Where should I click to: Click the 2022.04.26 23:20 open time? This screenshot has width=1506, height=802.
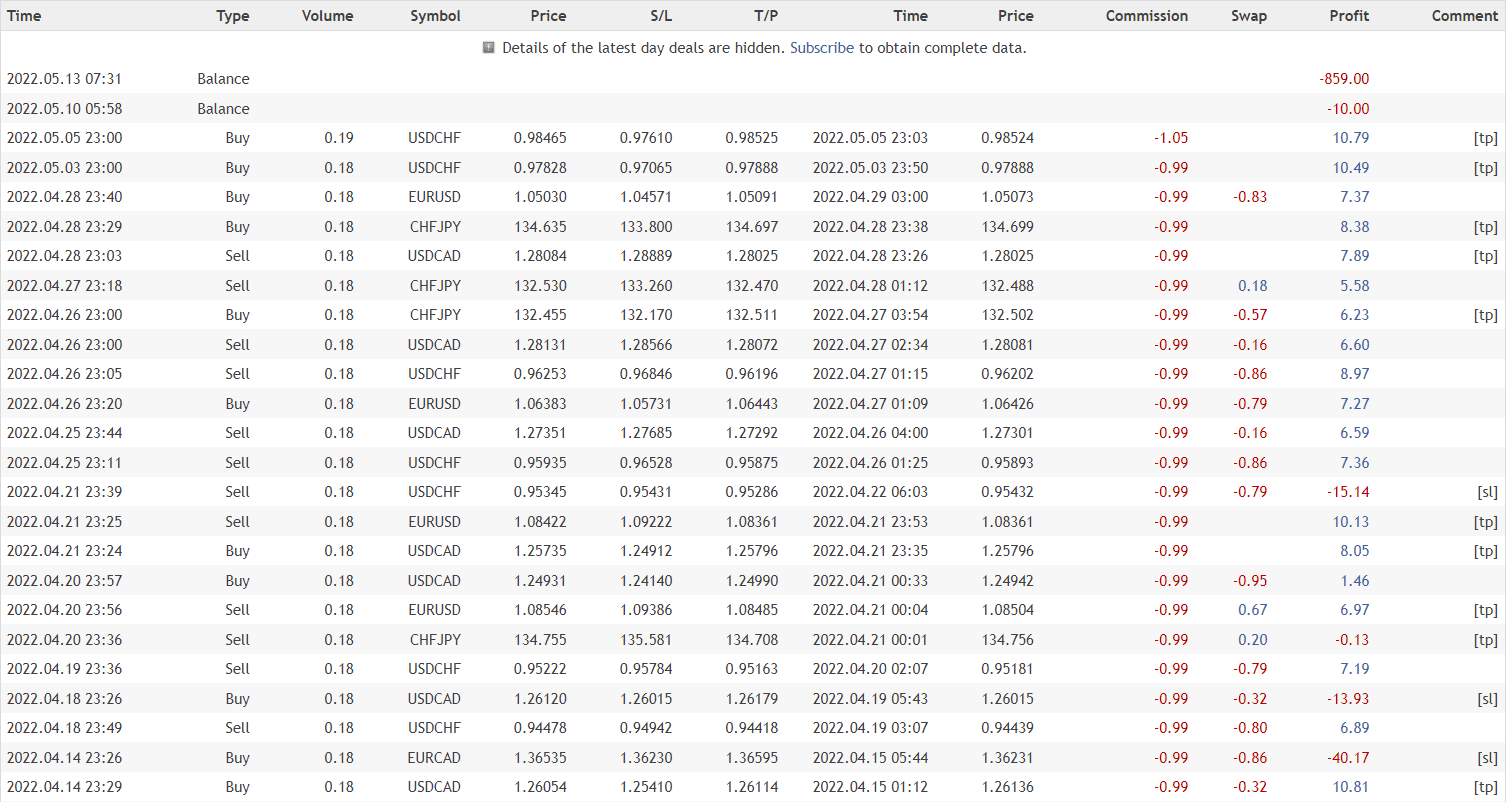(65, 404)
